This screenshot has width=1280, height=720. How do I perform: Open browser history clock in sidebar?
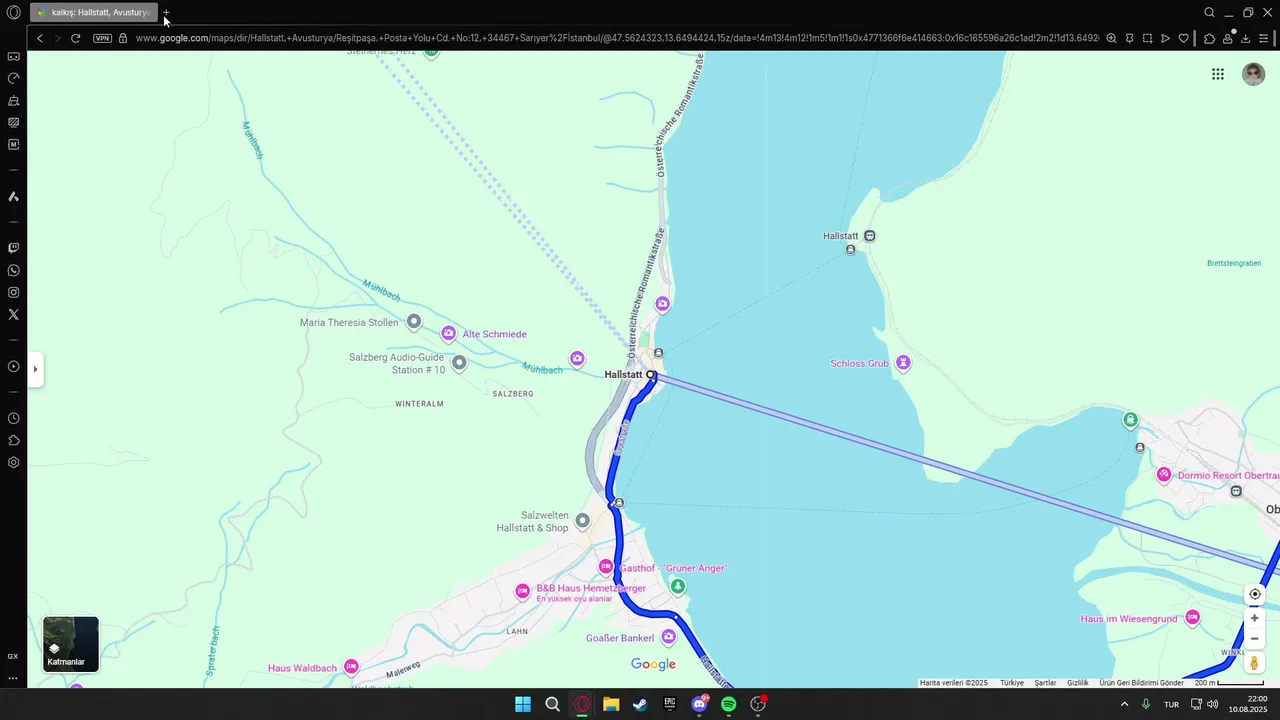click(x=13, y=418)
